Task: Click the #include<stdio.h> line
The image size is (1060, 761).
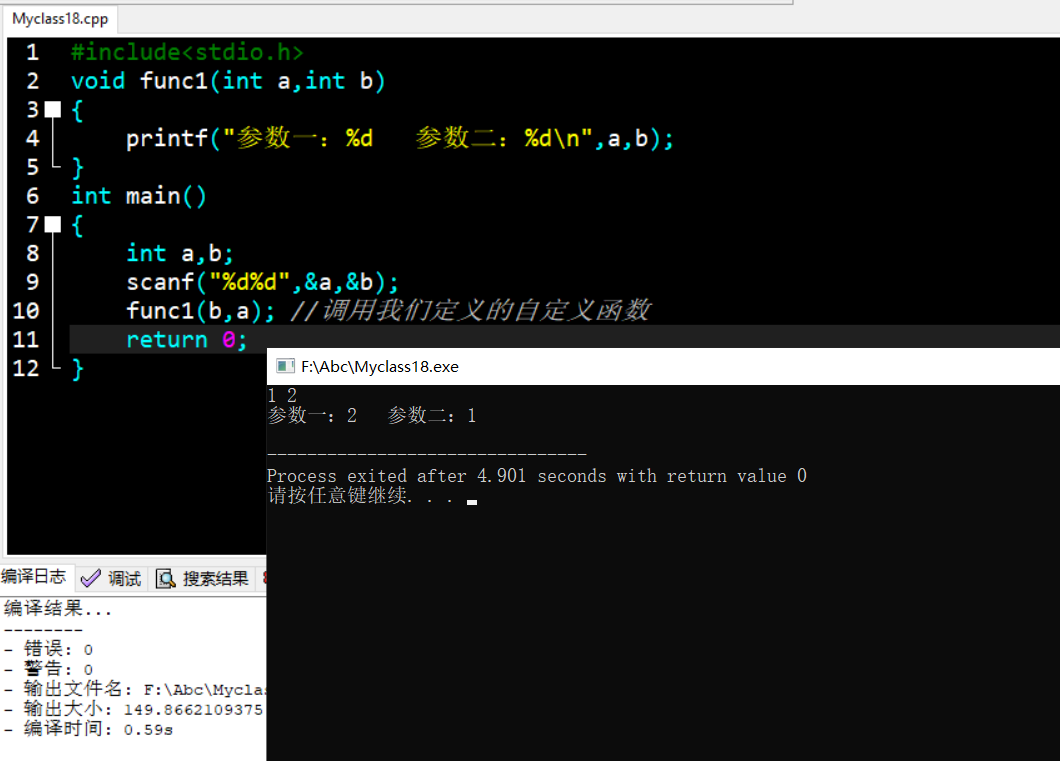Action: [187, 52]
